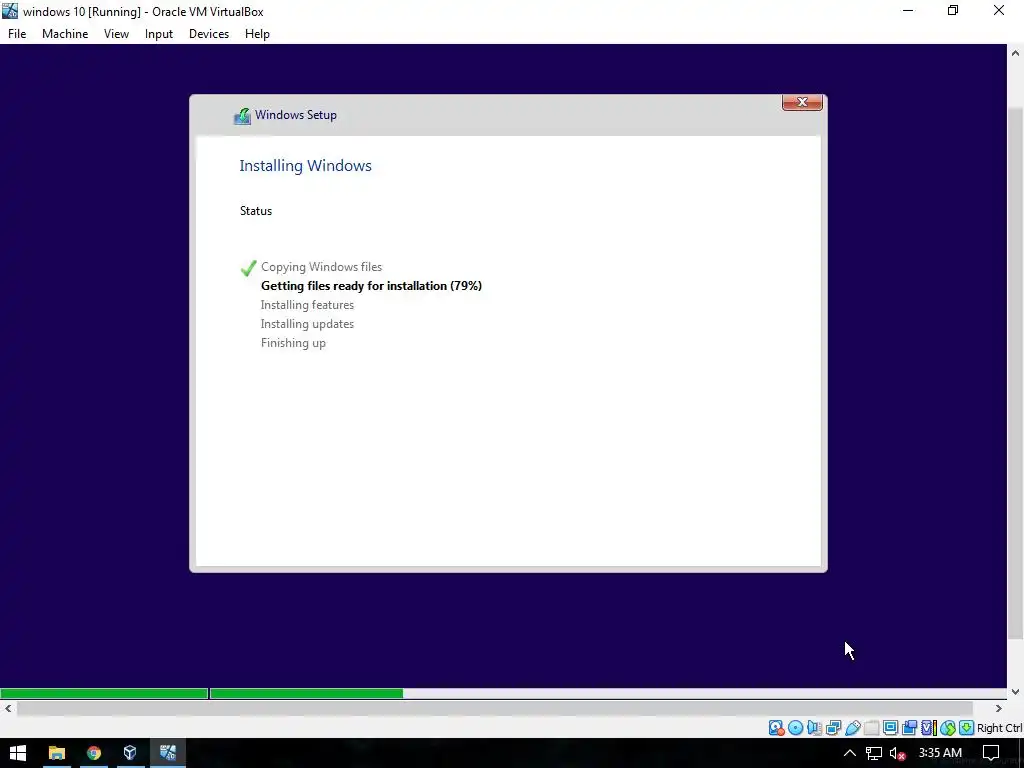
Task: Click the vertical scrollbar down arrow
Action: click(x=1015, y=692)
